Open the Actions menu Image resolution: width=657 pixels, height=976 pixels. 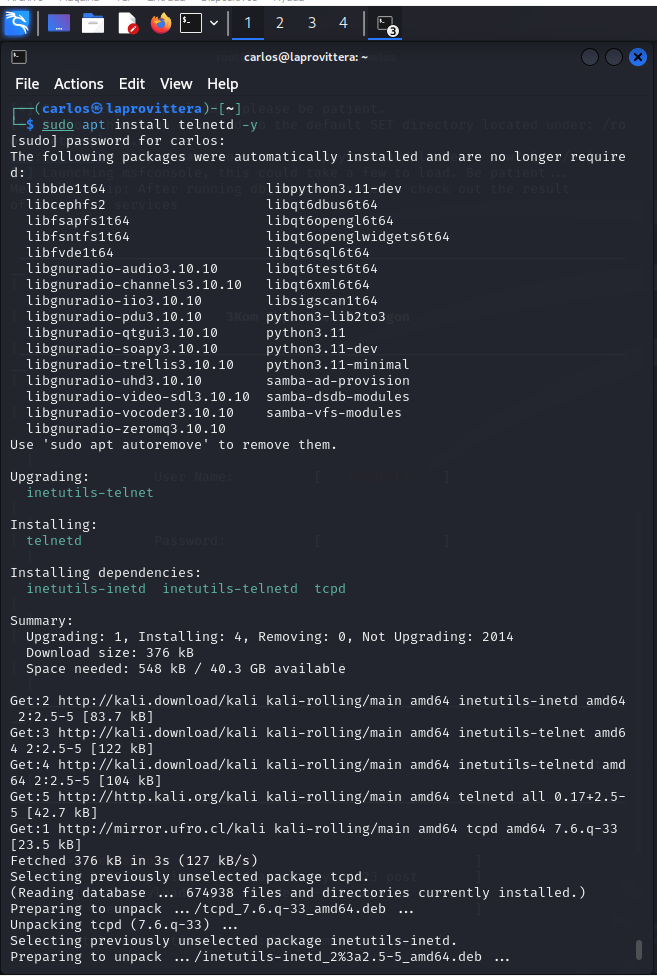(x=78, y=83)
